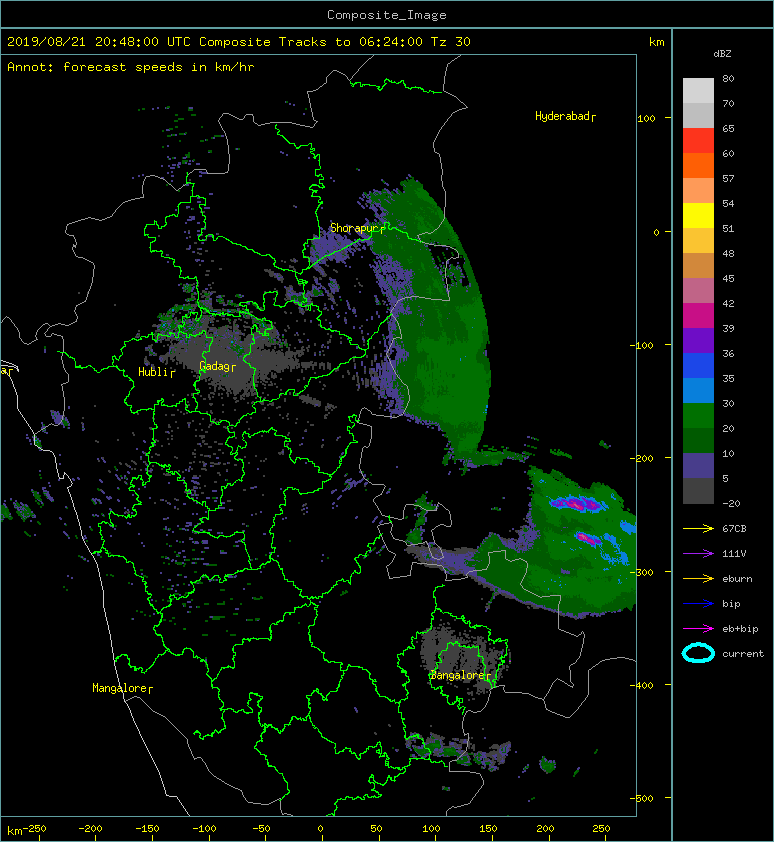Click the violet 39 dBZ swatch

click(x=698, y=340)
